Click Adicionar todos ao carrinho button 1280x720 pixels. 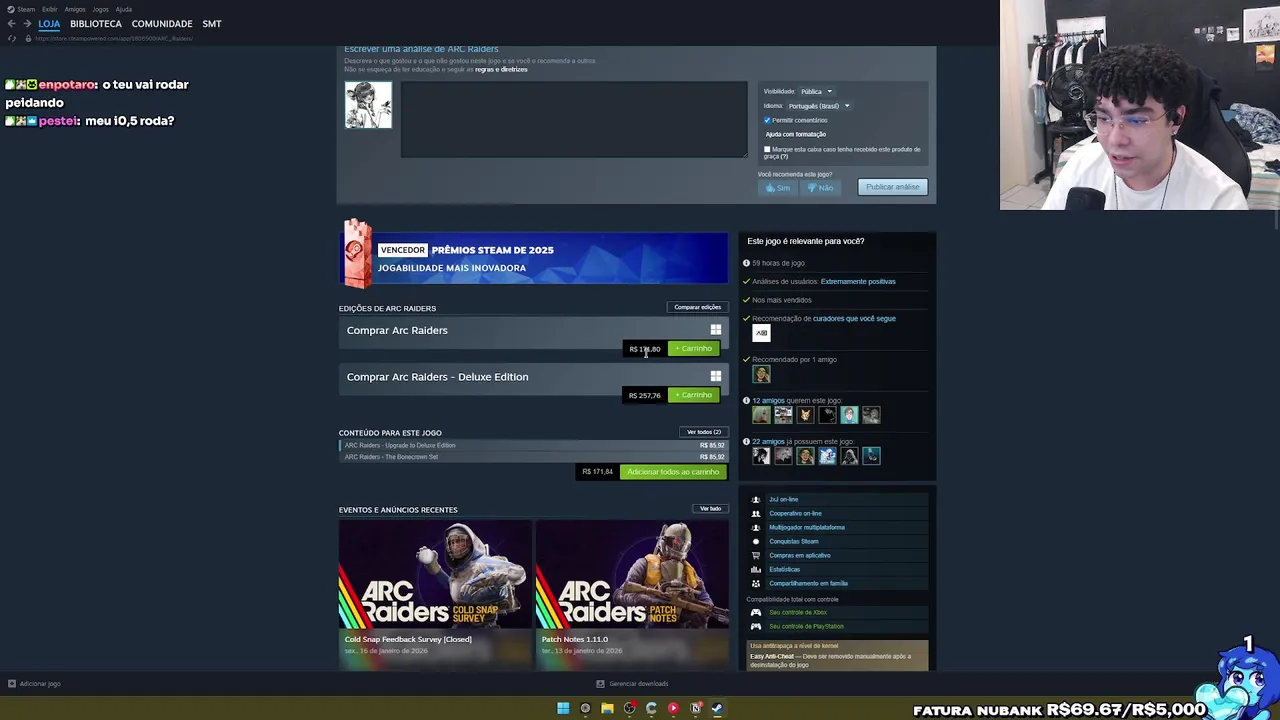click(673, 472)
